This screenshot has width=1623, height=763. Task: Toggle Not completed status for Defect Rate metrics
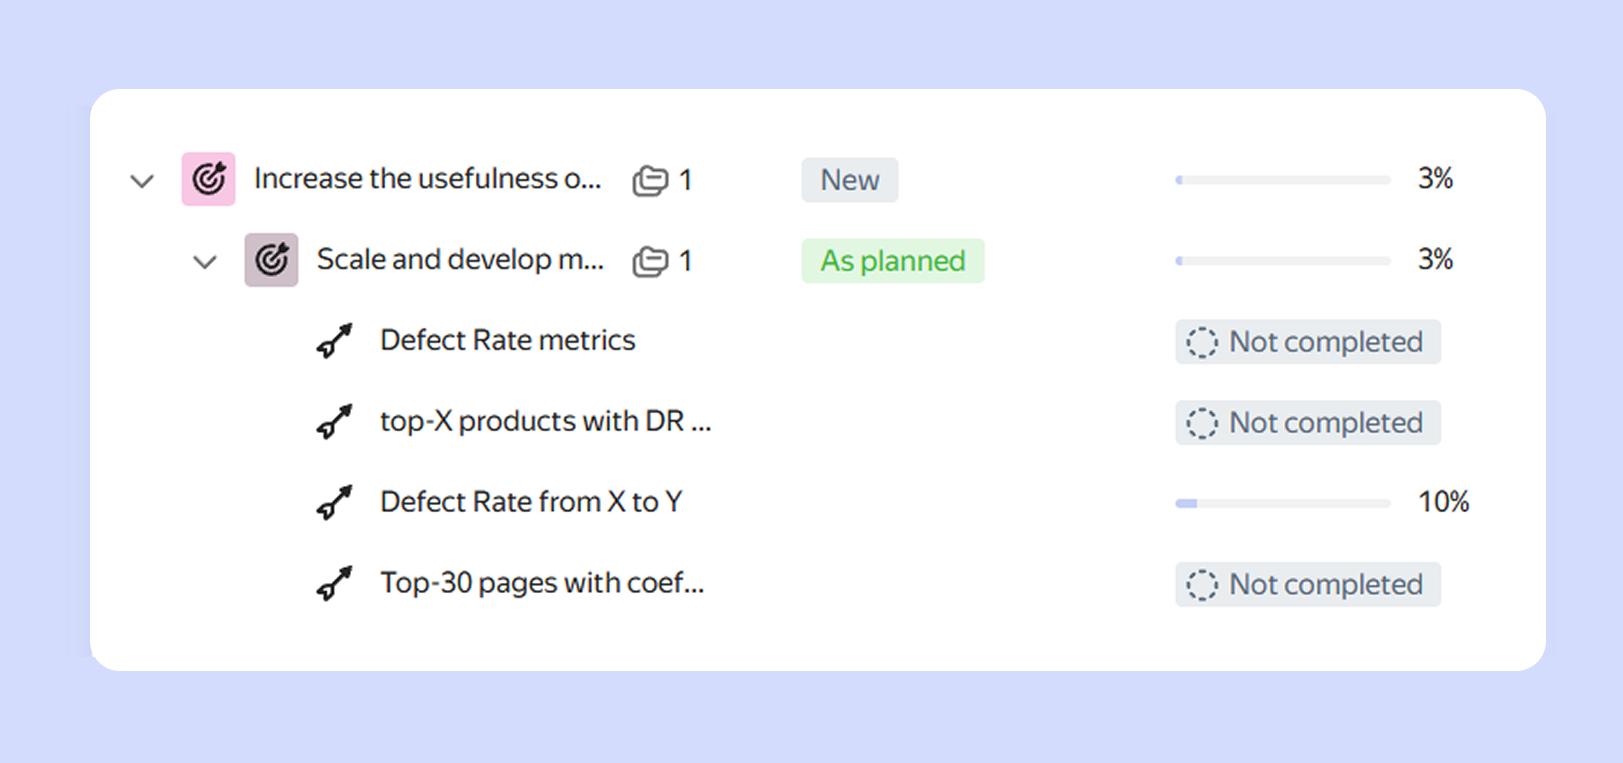pyautogui.click(x=1307, y=342)
